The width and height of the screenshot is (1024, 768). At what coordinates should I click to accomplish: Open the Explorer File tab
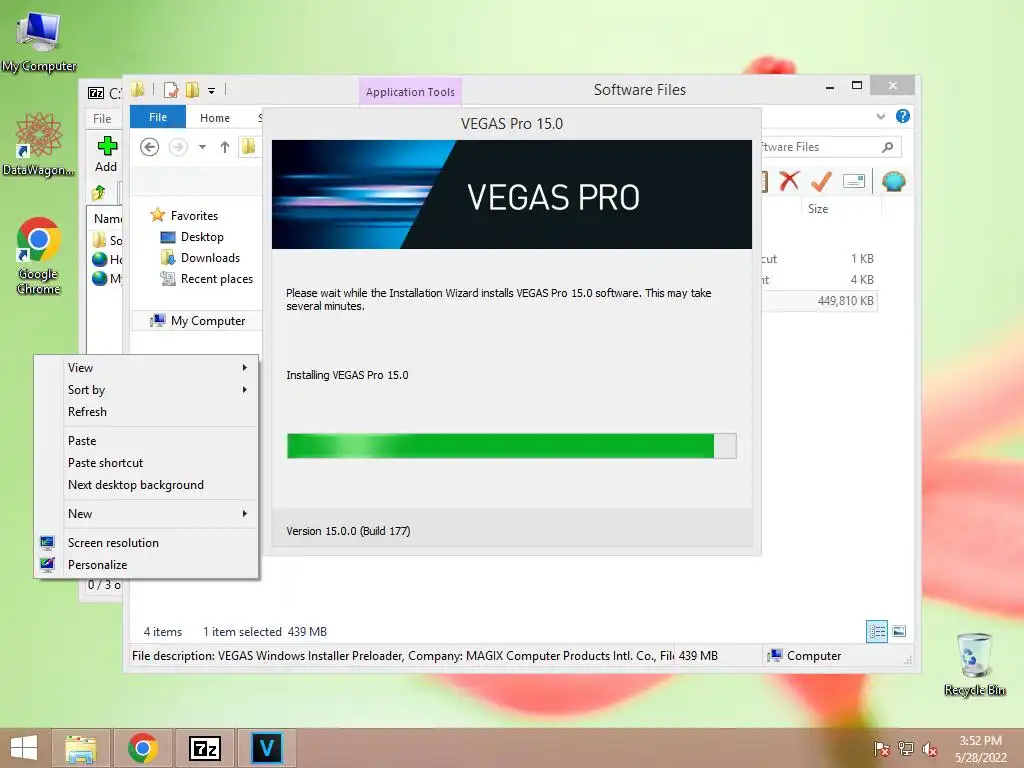point(158,117)
